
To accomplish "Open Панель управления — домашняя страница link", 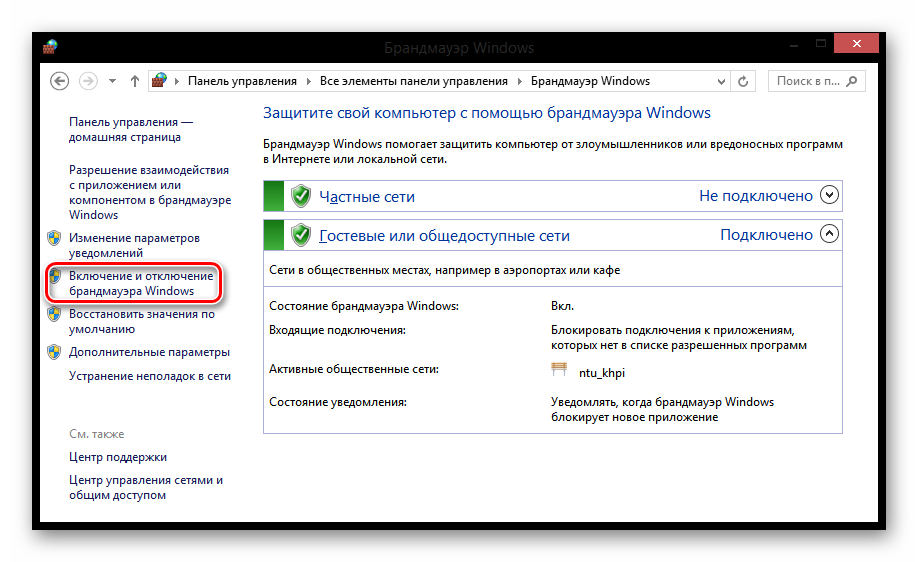I will tap(131, 129).
